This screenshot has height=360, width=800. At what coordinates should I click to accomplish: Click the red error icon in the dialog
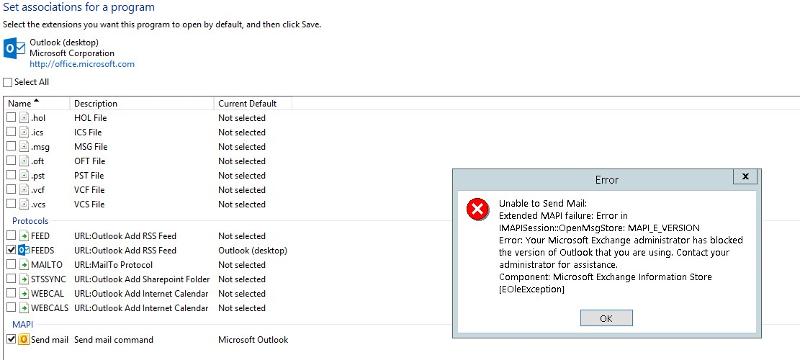click(478, 210)
